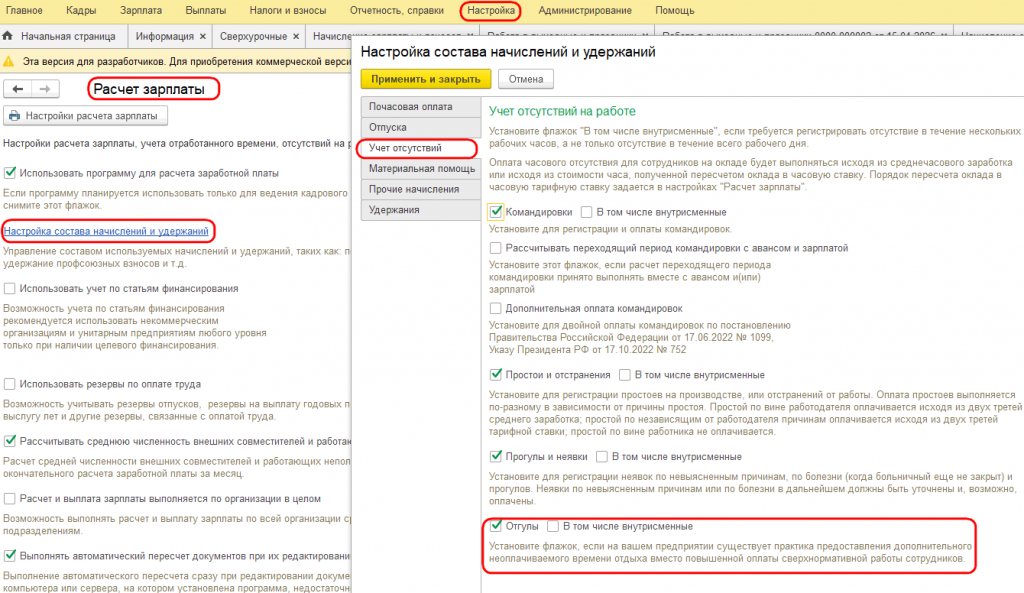The image size is (1024, 593).
Task: Toggle Прогулы и неявки checkbox
Action: tap(496, 456)
